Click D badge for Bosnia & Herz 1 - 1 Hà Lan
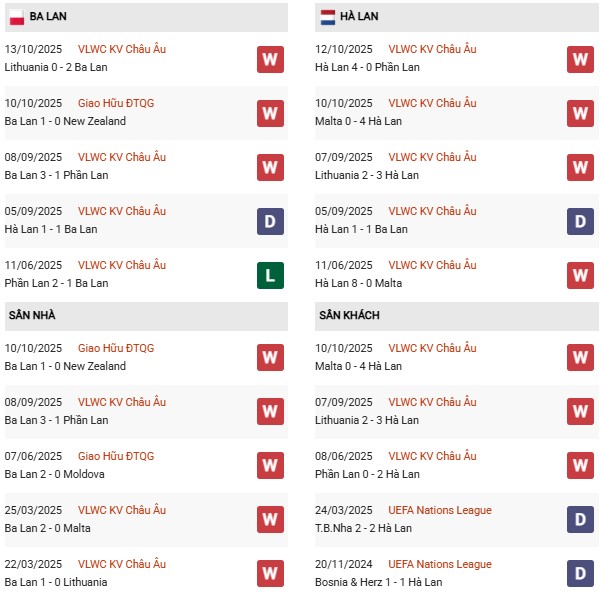Image resolution: width=600 pixels, height=594 pixels. (580, 574)
